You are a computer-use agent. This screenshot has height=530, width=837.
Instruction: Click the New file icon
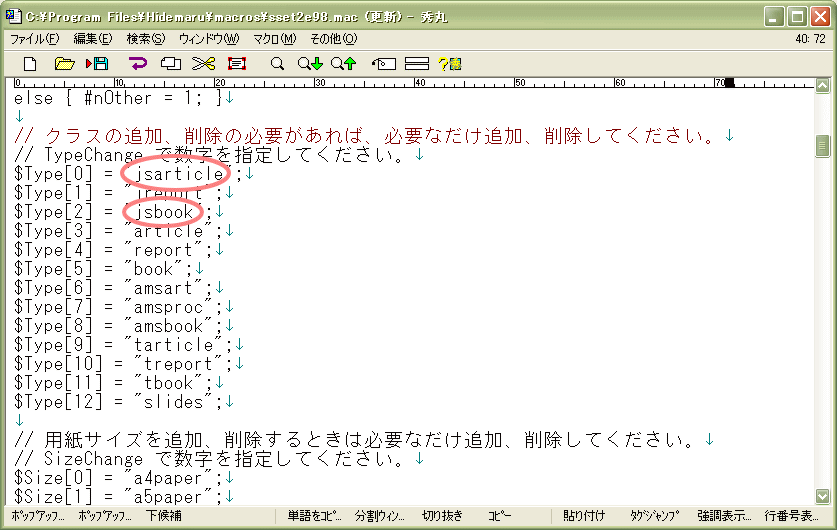[31, 64]
